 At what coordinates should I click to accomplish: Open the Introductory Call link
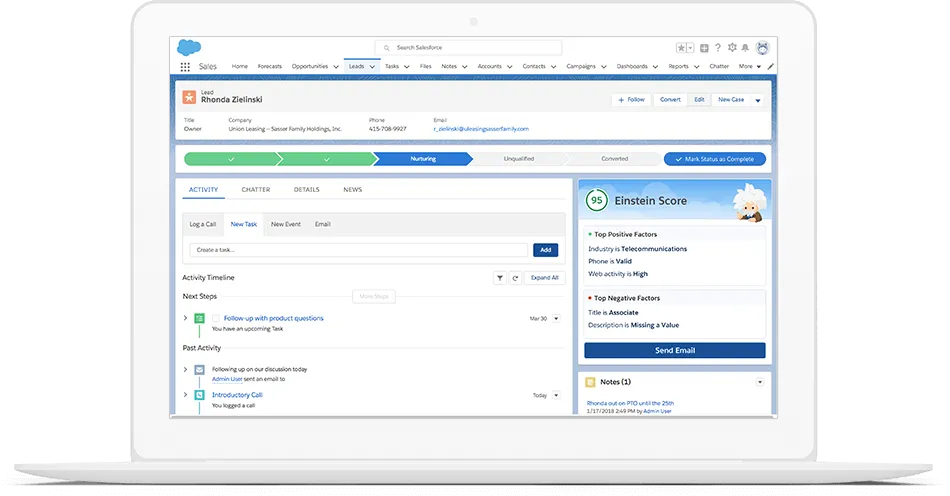click(x=237, y=395)
